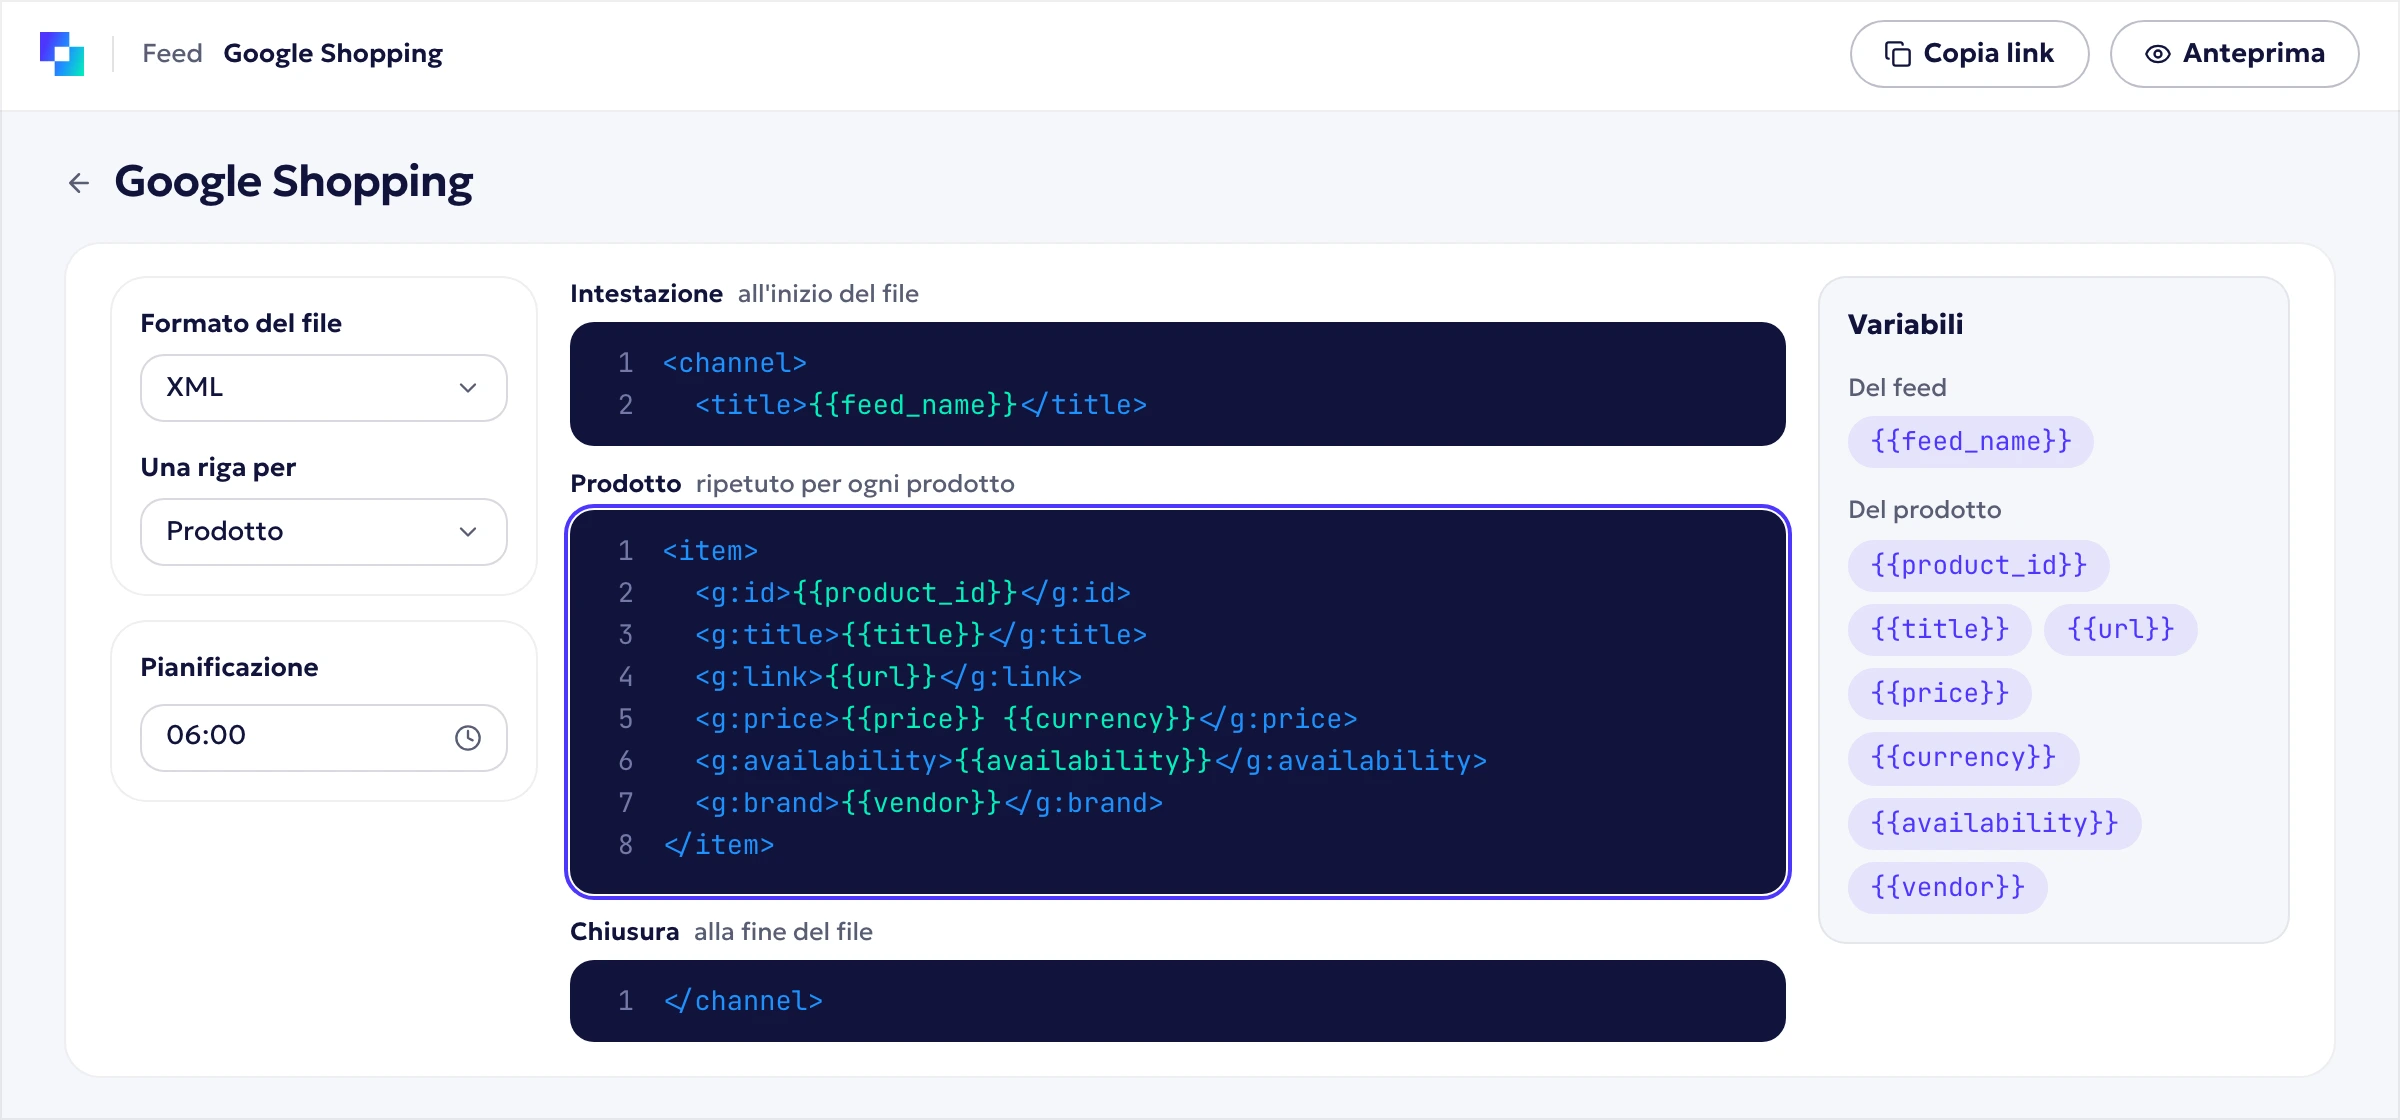
Task: Click the 06:00 schedule time field
Action: click(324, 738)
